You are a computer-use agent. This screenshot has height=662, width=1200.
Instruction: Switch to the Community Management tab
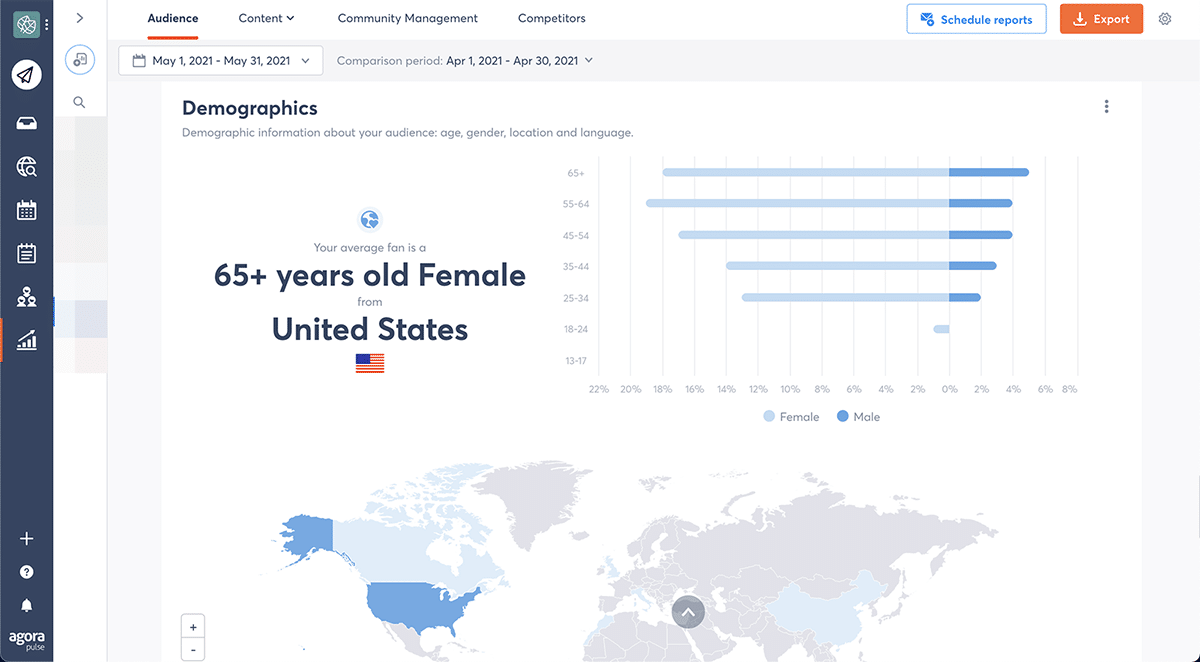tap(407, 19)
